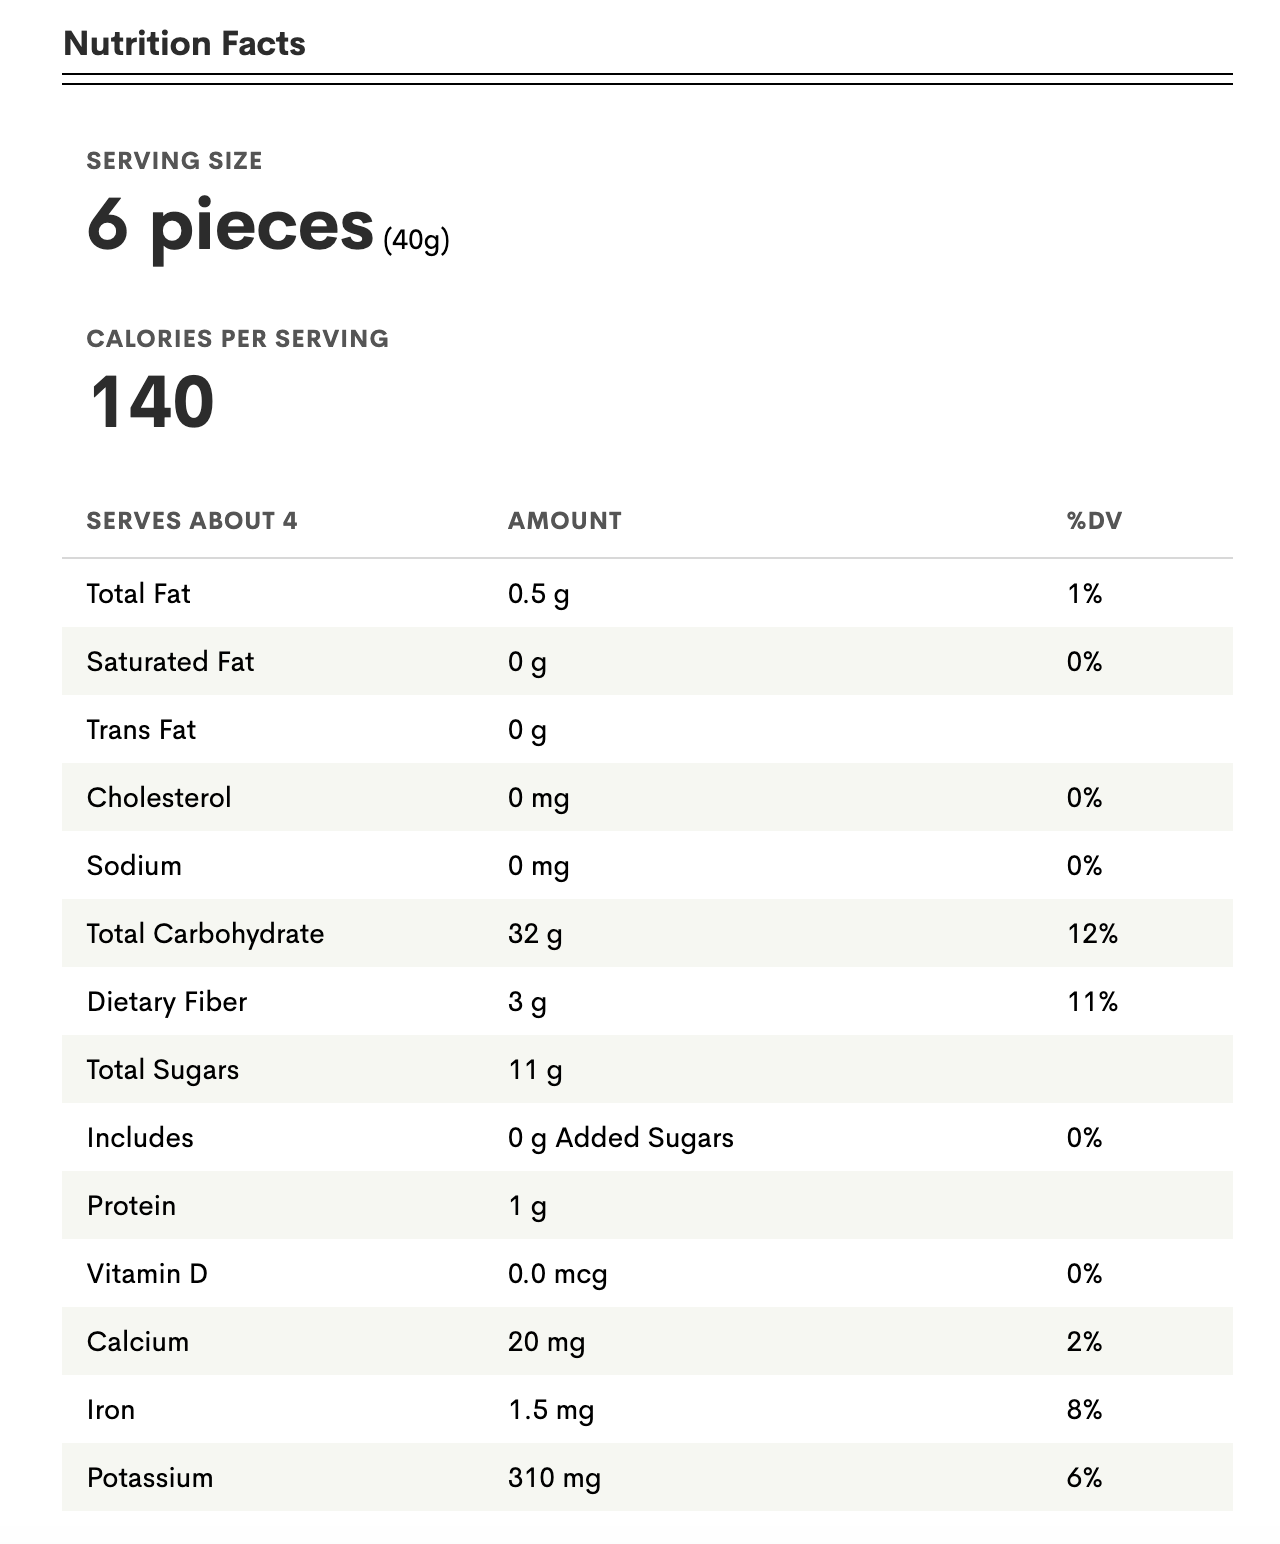The image size is (1280, 1544).
Task: Click the Saturated Fat row
Action: 647,661
